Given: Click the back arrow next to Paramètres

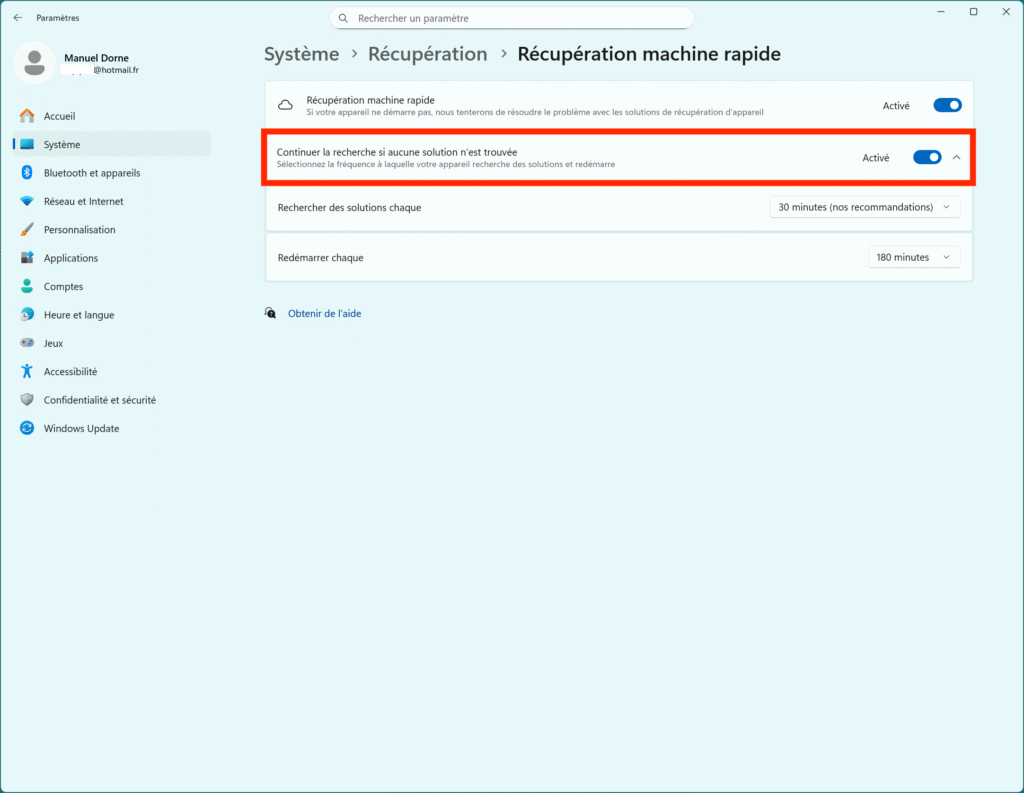Looking at the screenshot, I should [x=17, y=18].
